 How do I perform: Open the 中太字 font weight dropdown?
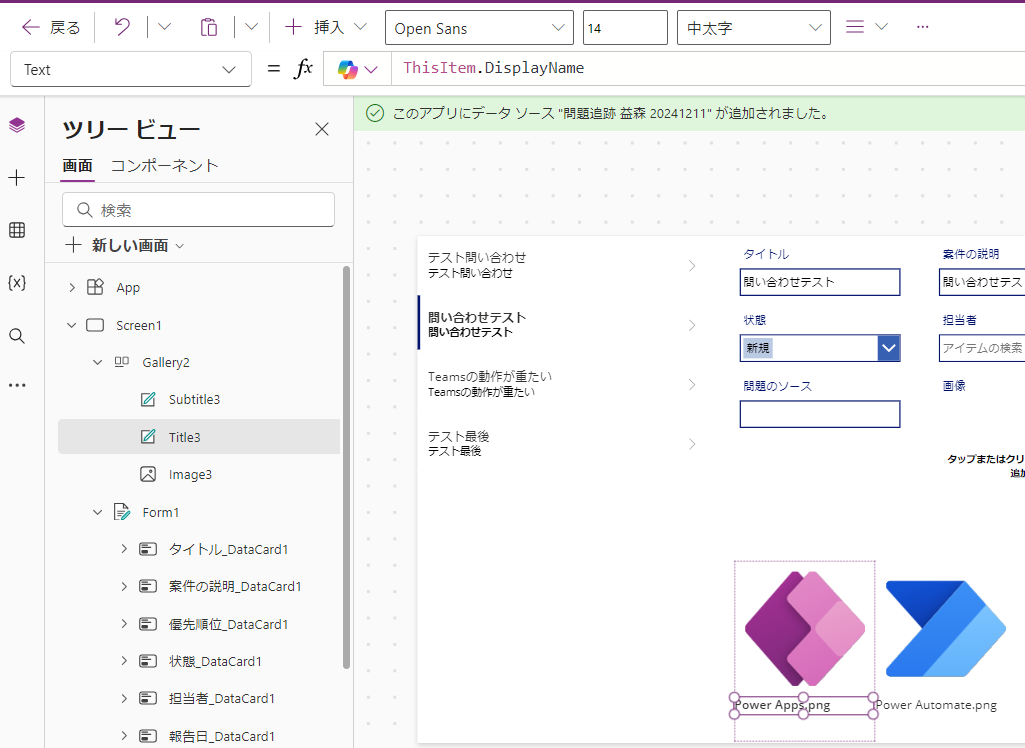pos(754,28)
